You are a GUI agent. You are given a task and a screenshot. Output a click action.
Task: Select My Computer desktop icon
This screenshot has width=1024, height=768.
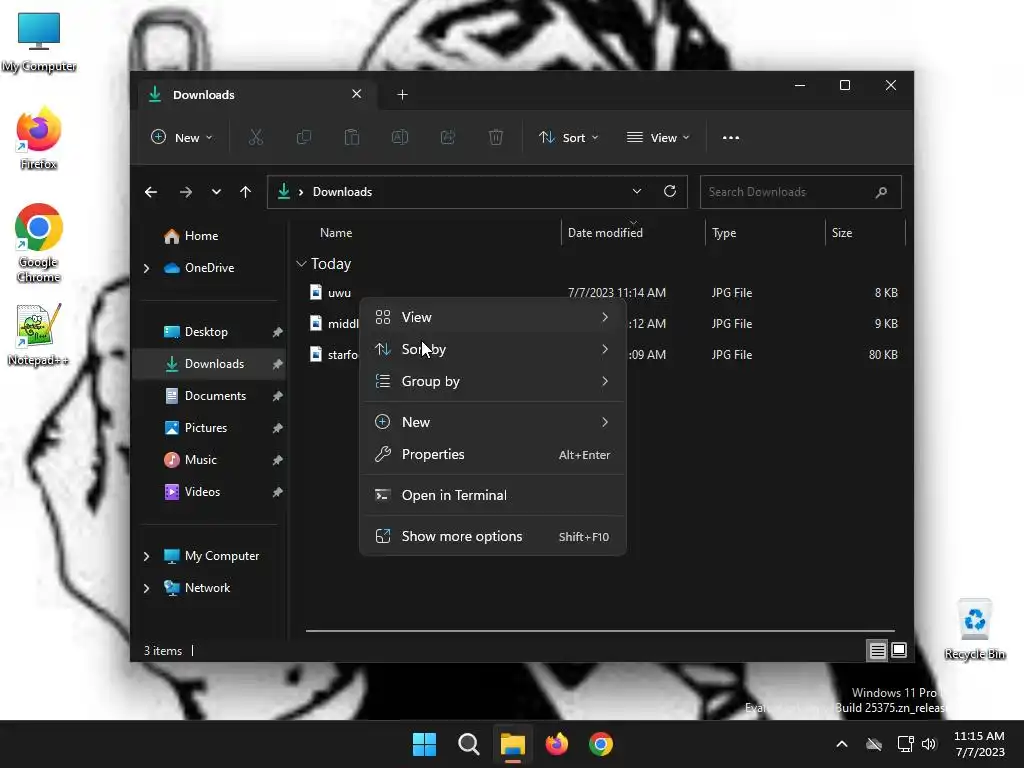tap(39, 42)
